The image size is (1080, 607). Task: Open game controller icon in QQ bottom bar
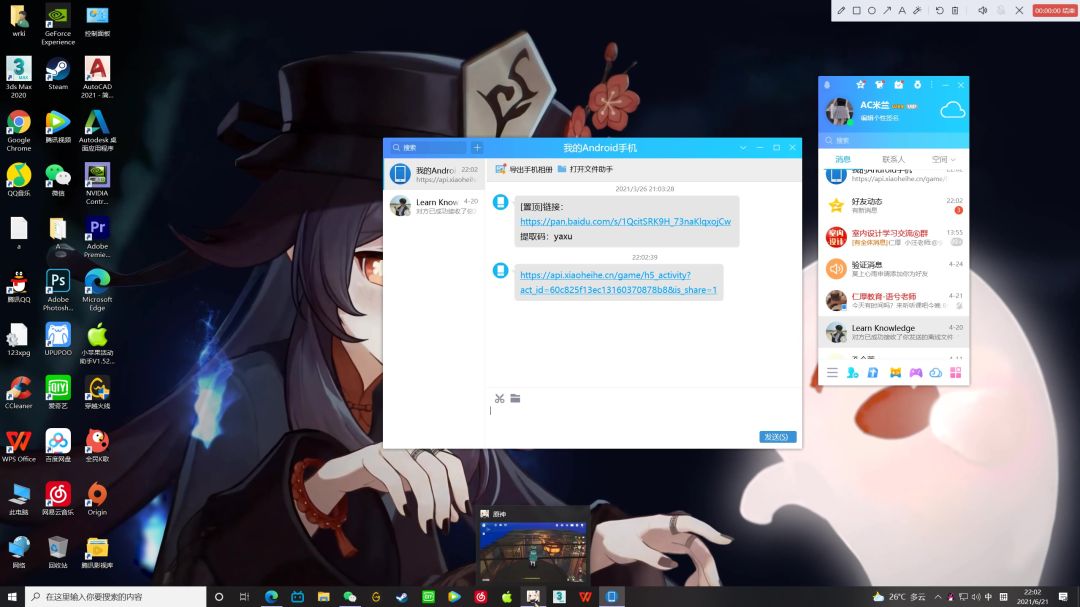pos(915,373)
